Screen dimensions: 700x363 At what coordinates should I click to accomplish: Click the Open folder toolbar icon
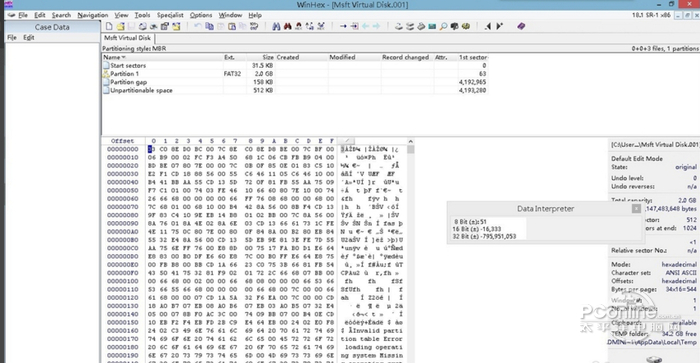coord(176,26)
